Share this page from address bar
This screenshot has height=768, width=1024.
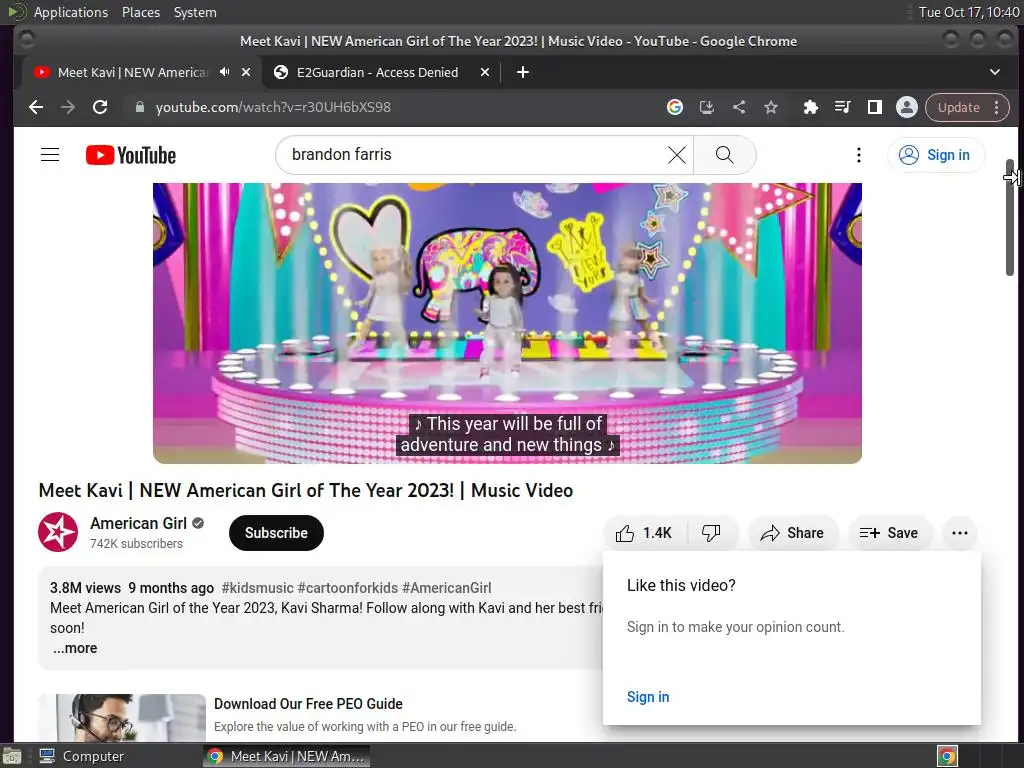(739, 107)
